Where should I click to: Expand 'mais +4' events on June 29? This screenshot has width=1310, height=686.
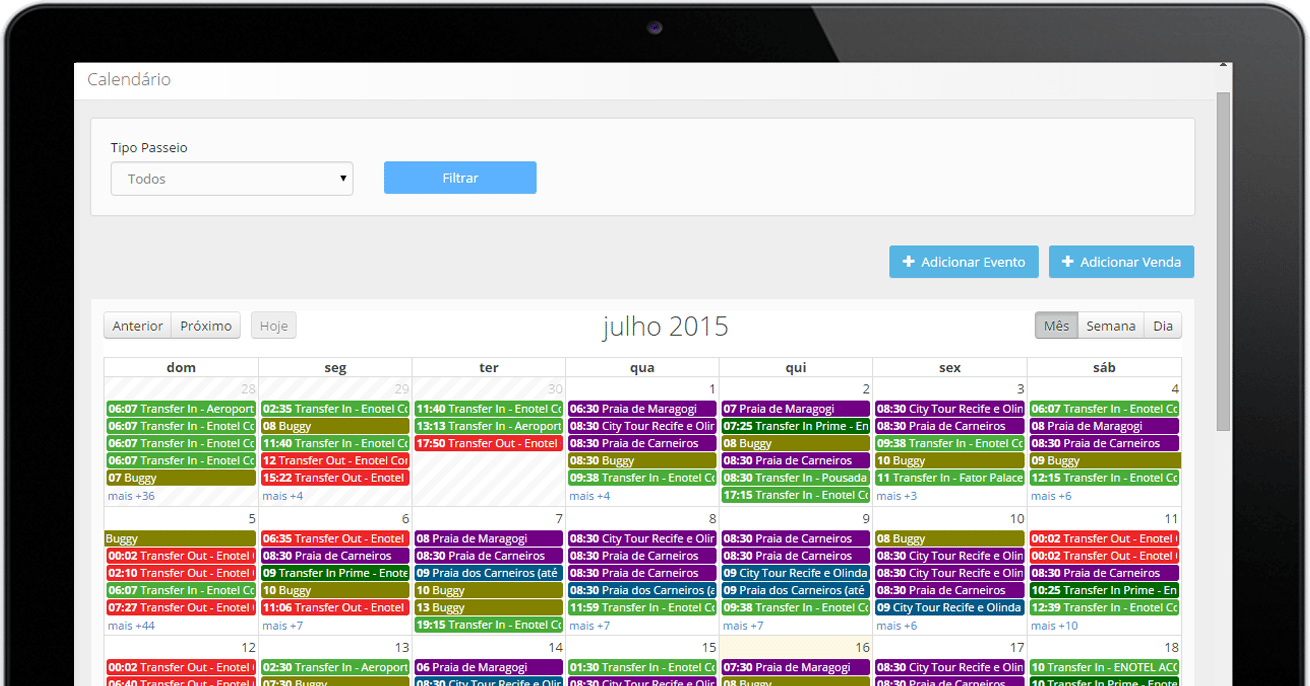[x=283, y=496]
